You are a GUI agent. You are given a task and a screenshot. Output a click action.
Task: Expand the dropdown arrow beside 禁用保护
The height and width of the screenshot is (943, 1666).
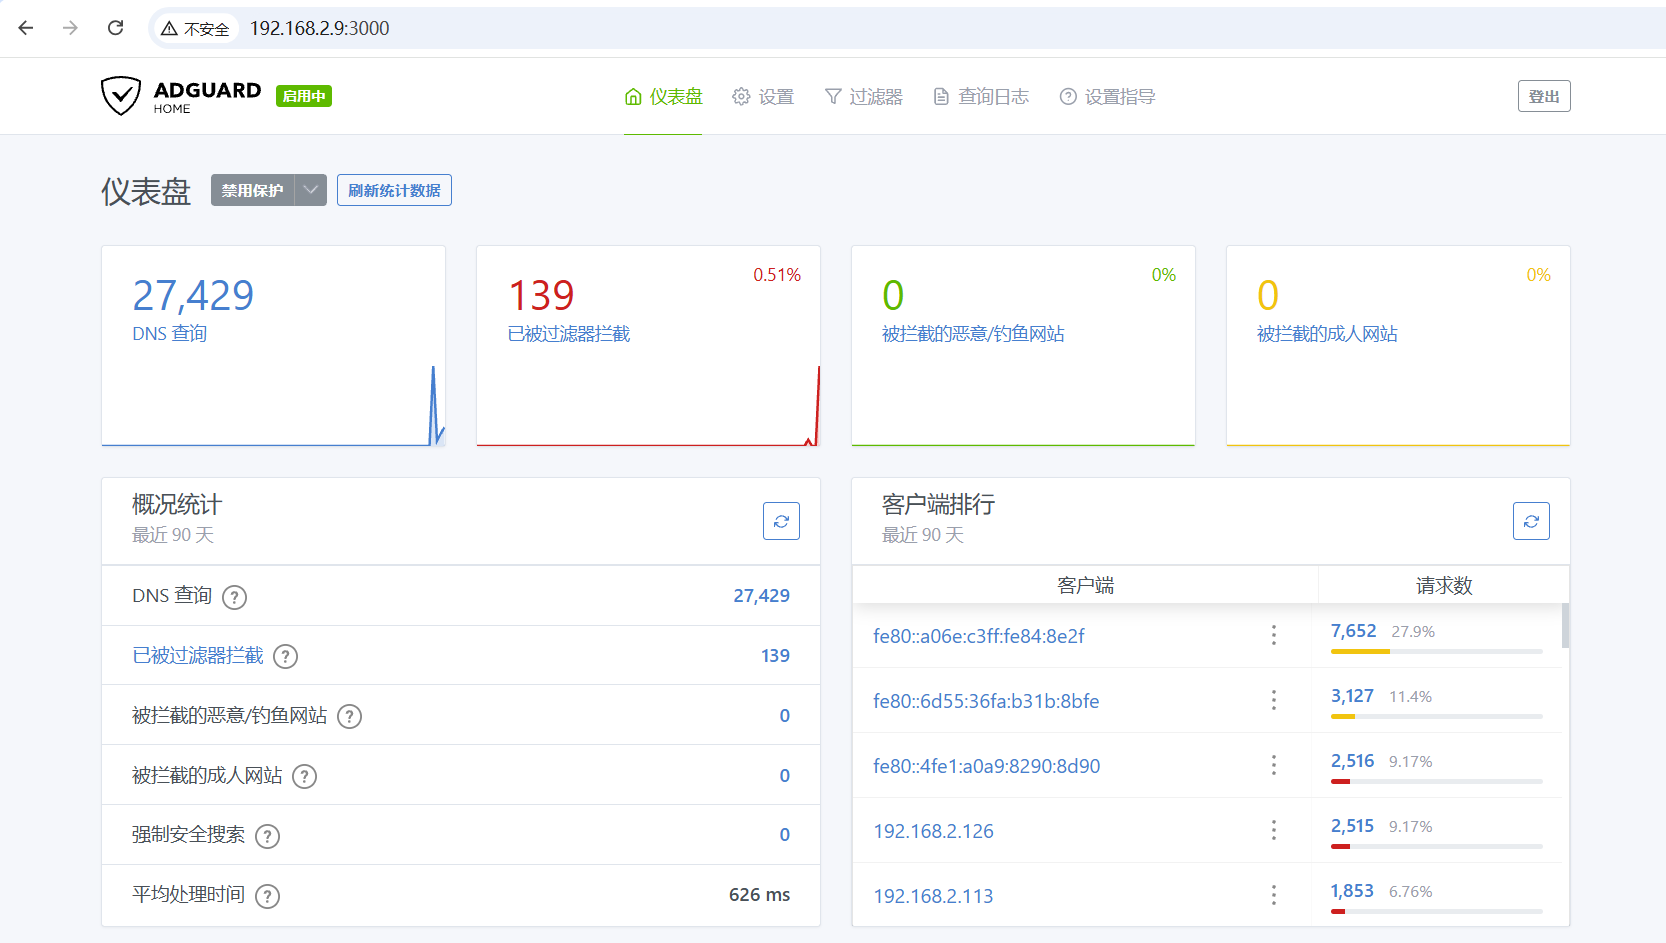(311, 190)
